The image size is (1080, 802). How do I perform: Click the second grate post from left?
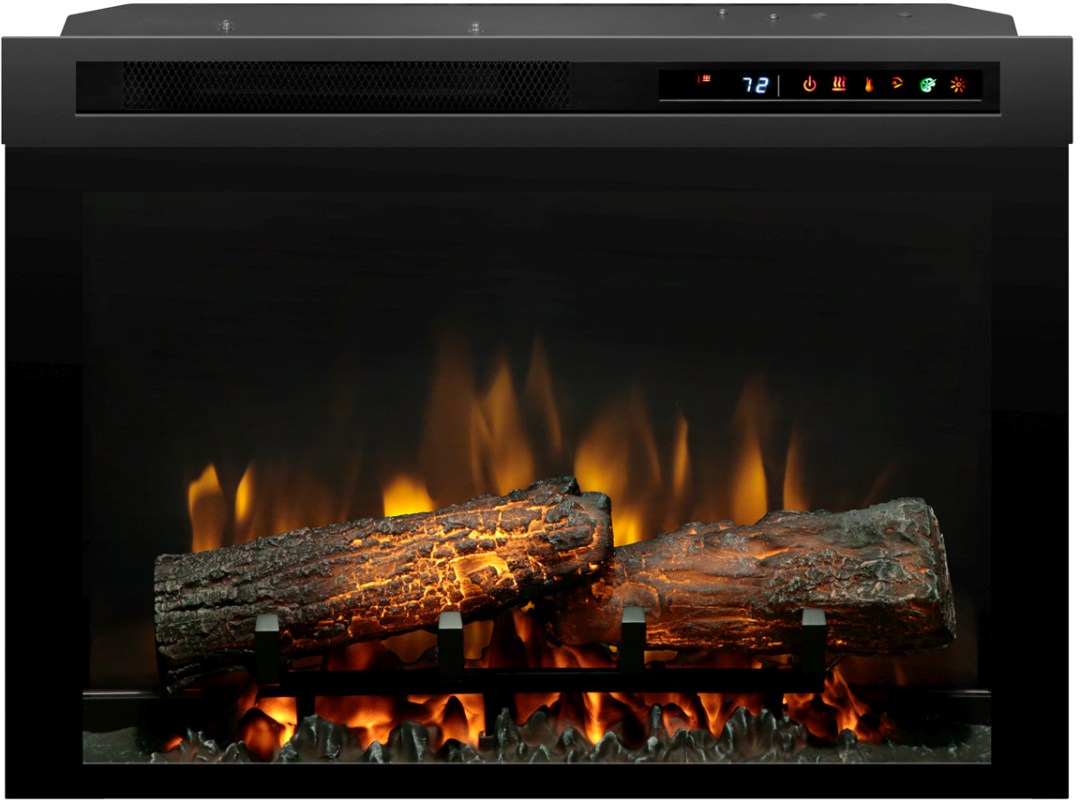click(x=450, y=645)
